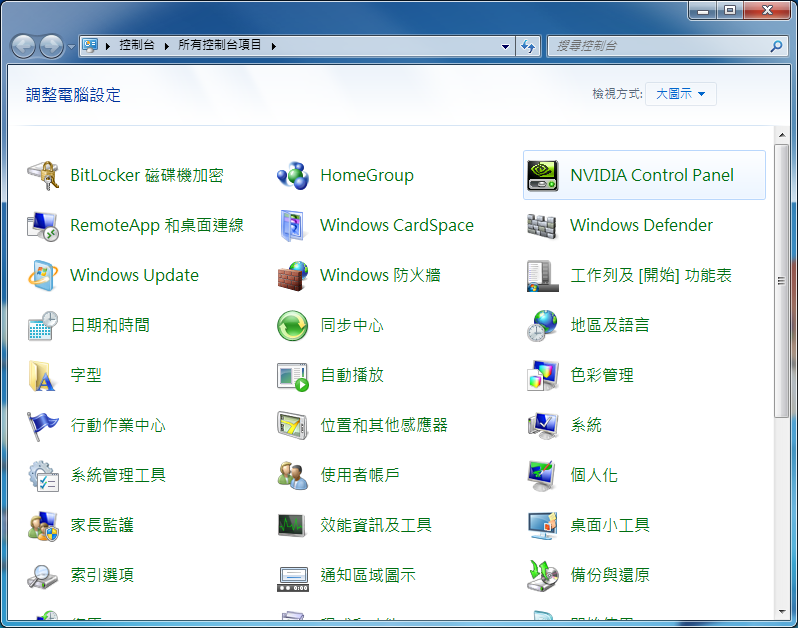The width and height of the screenshot is (798, 628).
Task: Launch Windows Defender via its wall icon
Action: pyautogui.click(x=543, y=226)
